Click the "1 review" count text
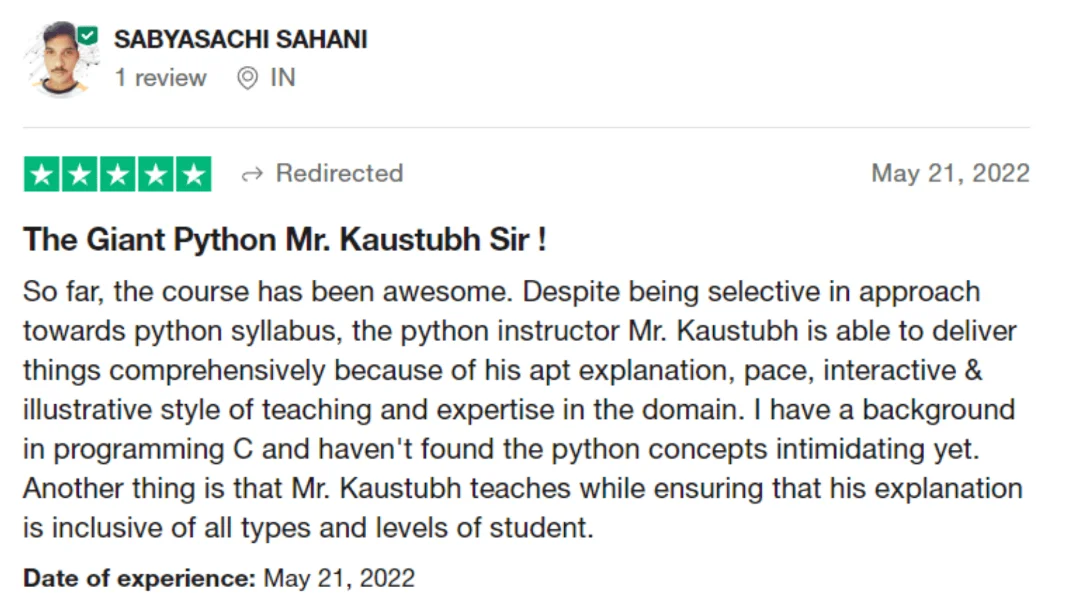Image resolution: width=1080 pixels, height=608 pixels. click(160, 78)
